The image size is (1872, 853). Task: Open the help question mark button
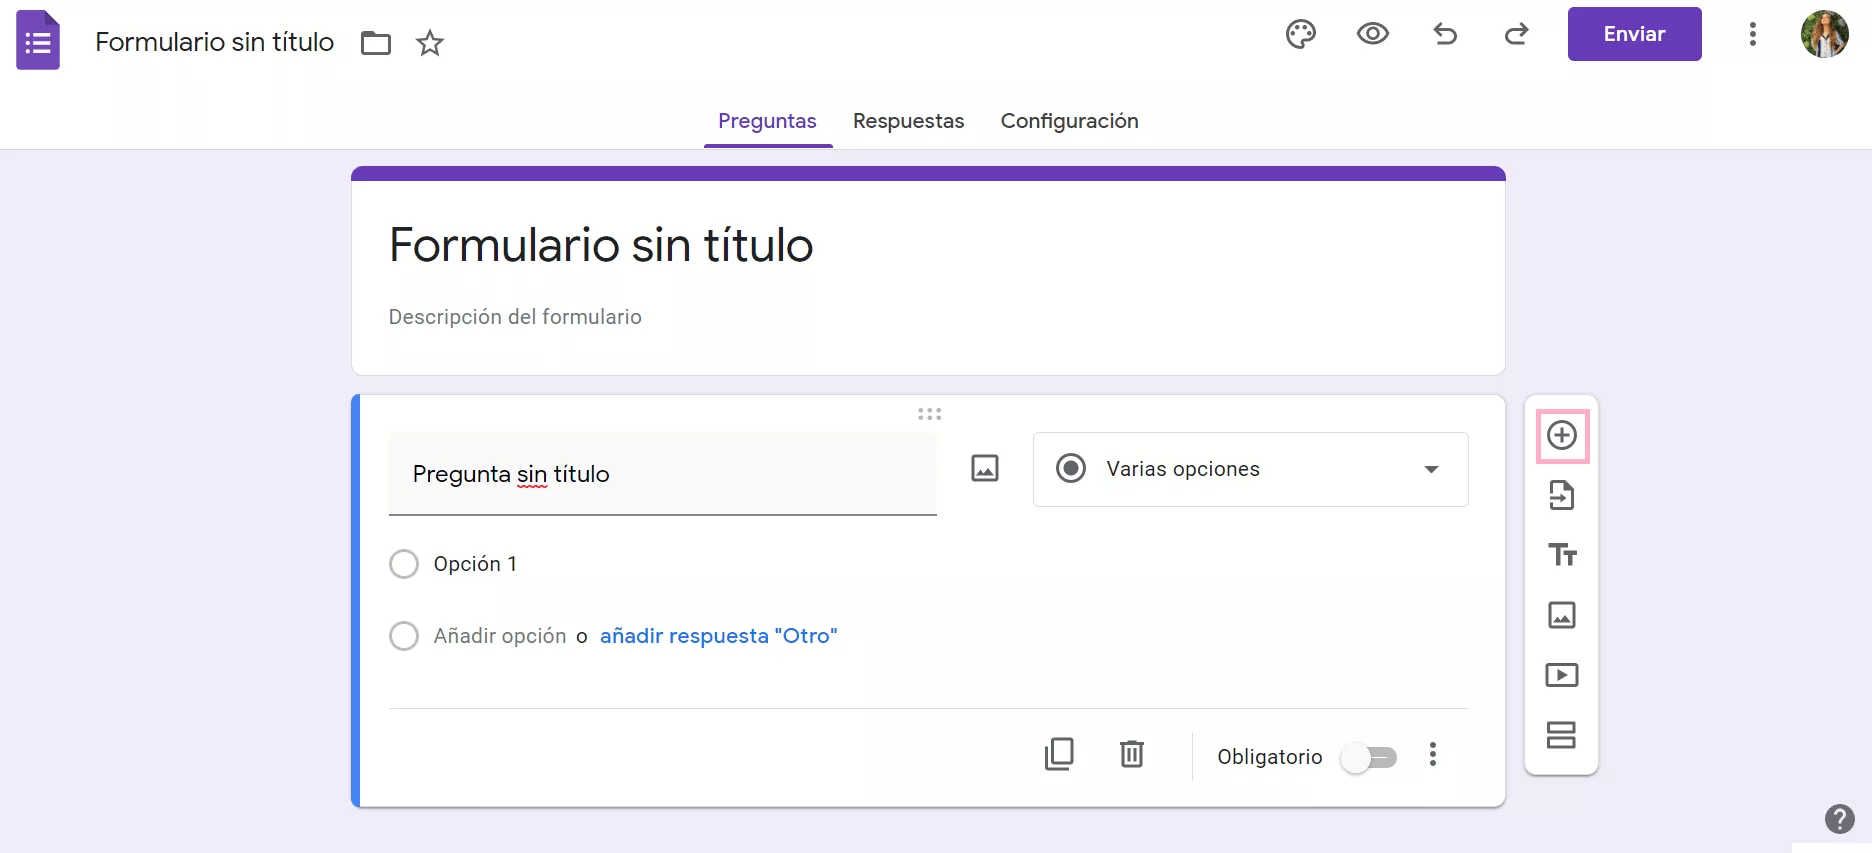point(1840,819)
